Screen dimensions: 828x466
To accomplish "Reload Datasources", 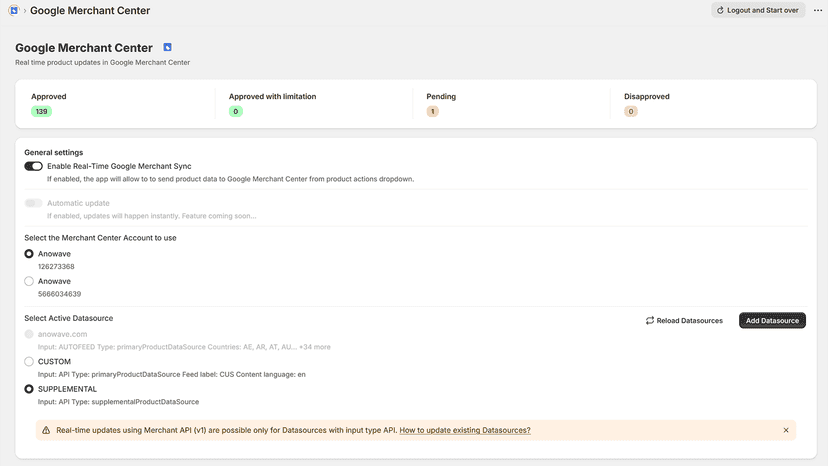I will pos(684,321).
